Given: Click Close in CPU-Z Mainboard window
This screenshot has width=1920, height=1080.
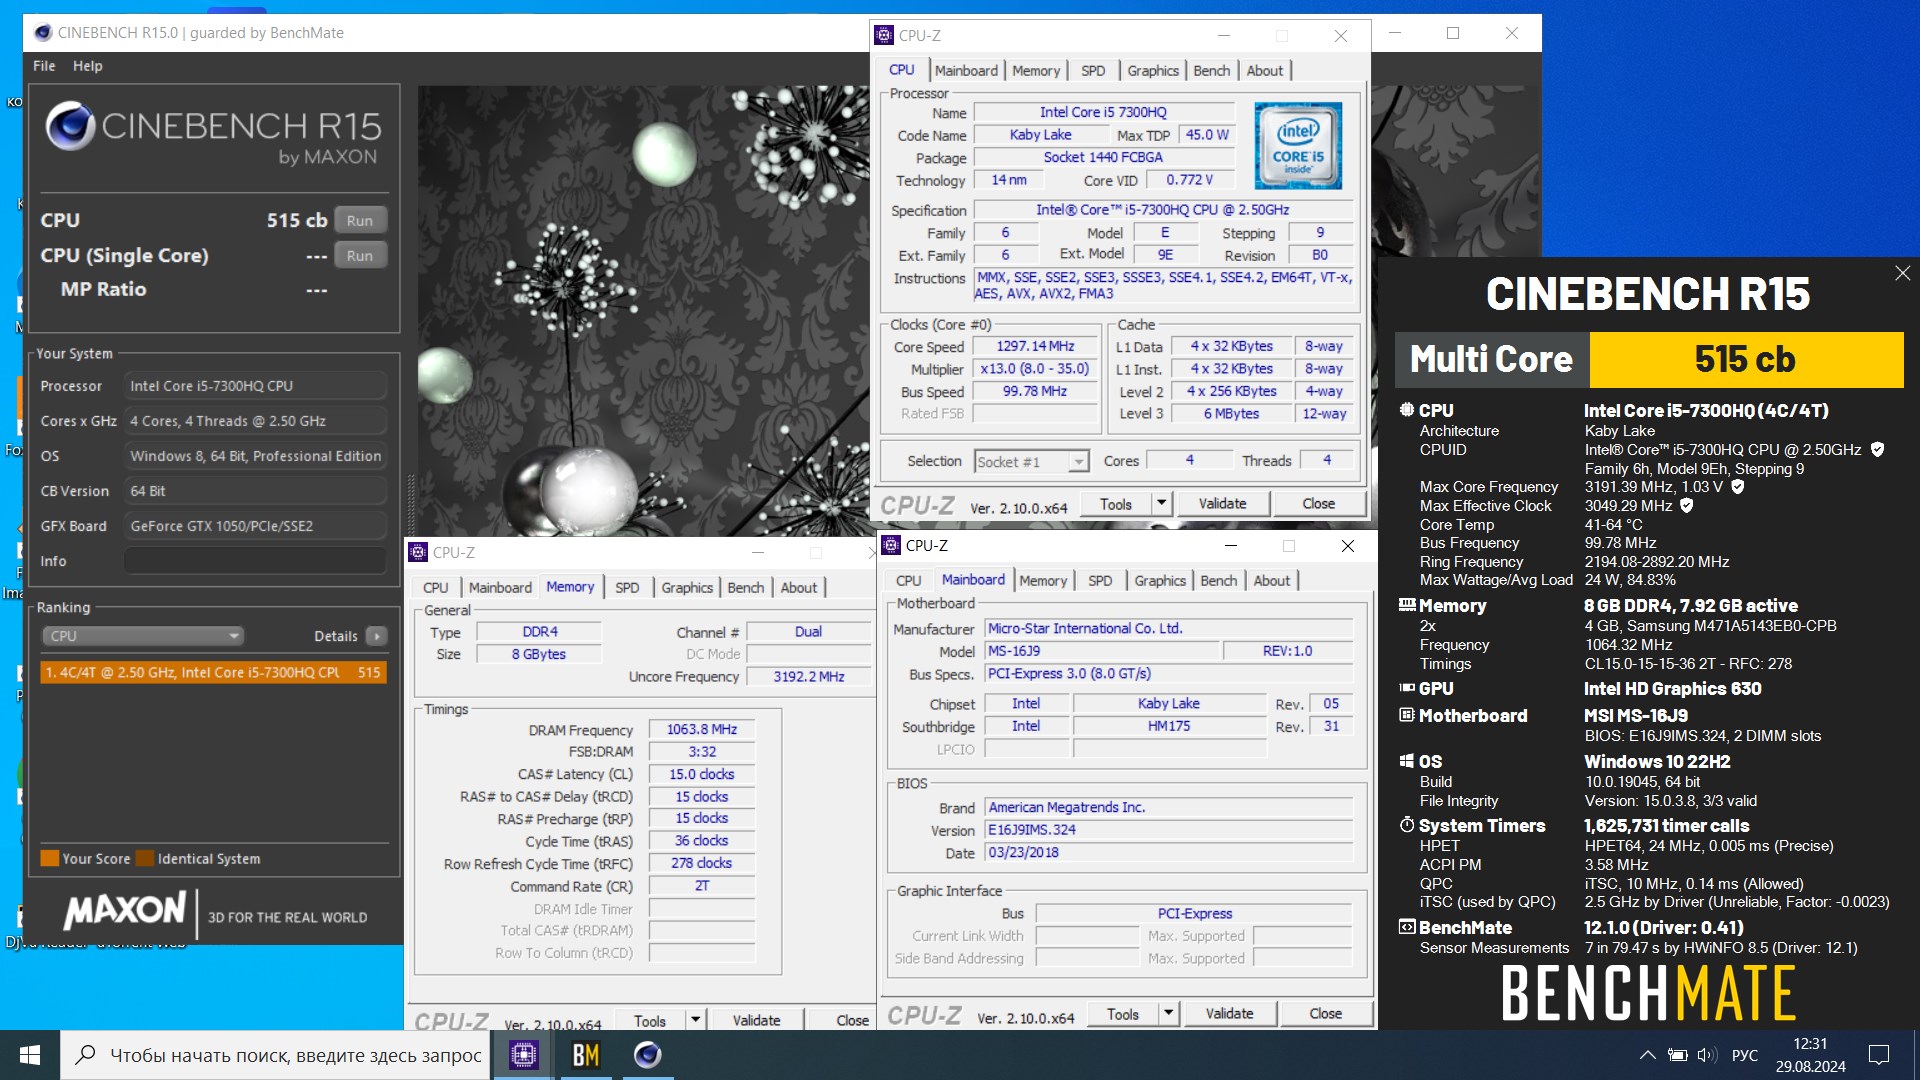Looking at the screenshot, I should coord(1325,1014).
